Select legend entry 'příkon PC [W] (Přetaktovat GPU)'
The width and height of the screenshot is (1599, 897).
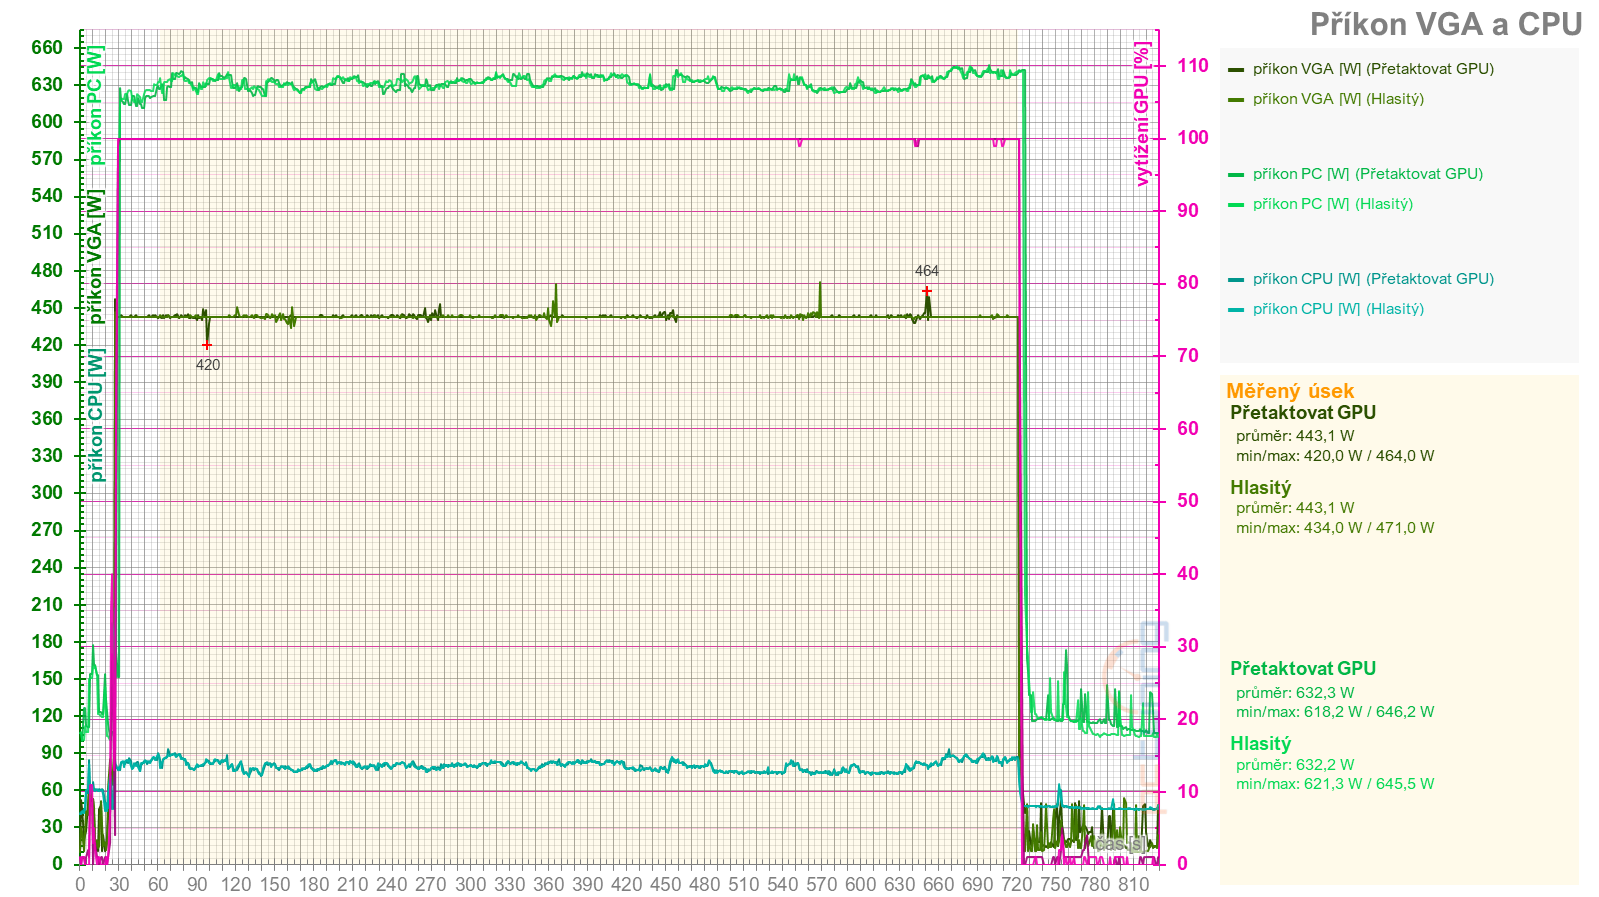coord(1367,174)
